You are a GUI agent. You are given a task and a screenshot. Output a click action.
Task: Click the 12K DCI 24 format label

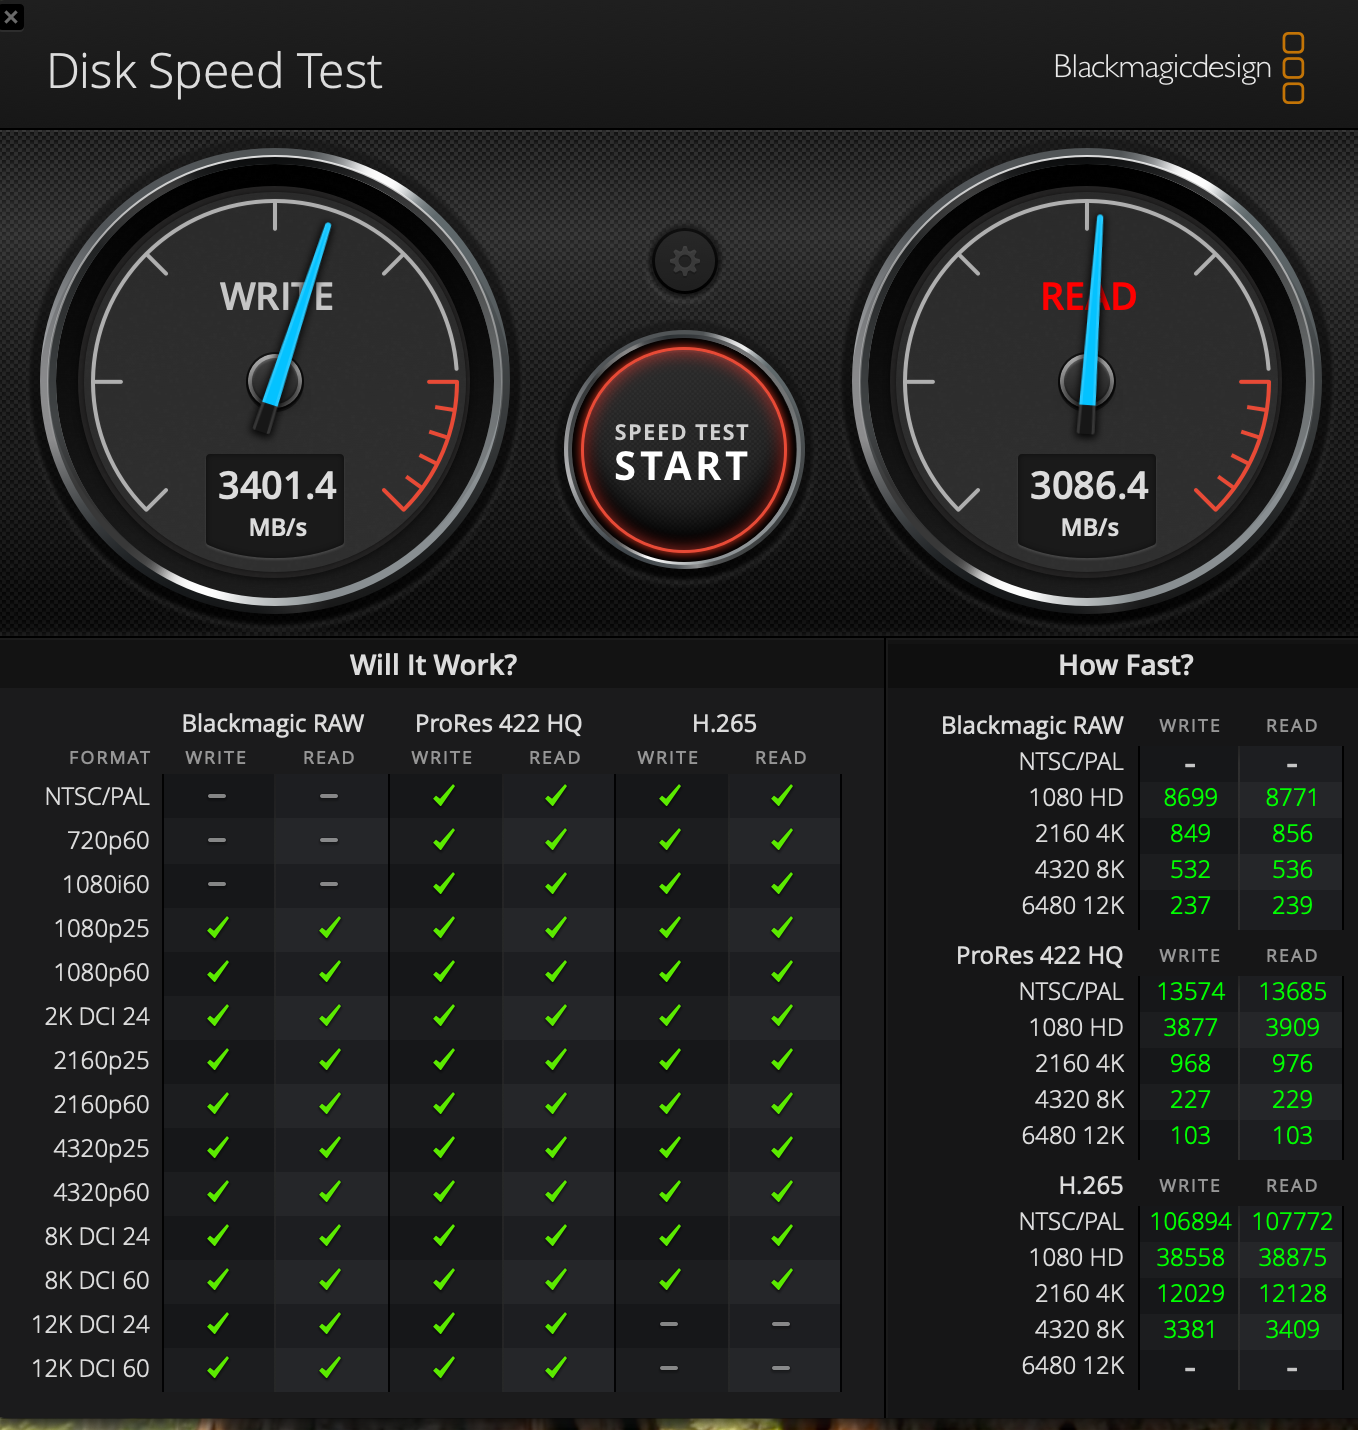(x=90, y=1325)
